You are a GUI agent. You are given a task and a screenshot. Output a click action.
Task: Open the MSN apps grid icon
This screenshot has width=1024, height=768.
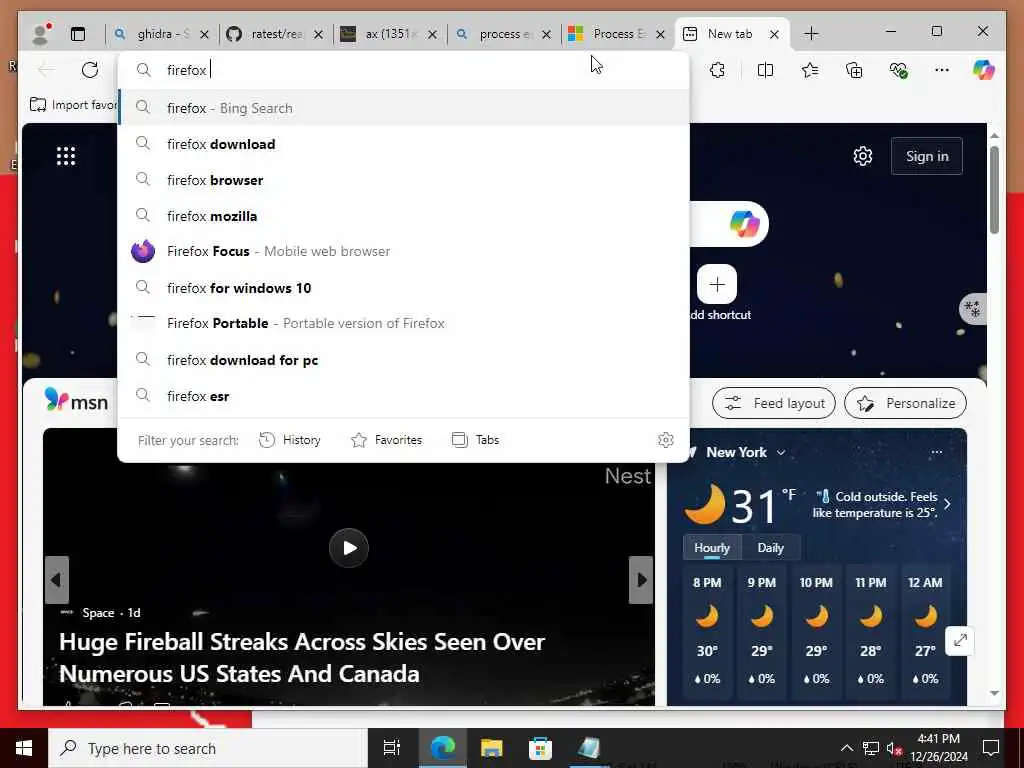pyautogui.click(x=66, y=156)
